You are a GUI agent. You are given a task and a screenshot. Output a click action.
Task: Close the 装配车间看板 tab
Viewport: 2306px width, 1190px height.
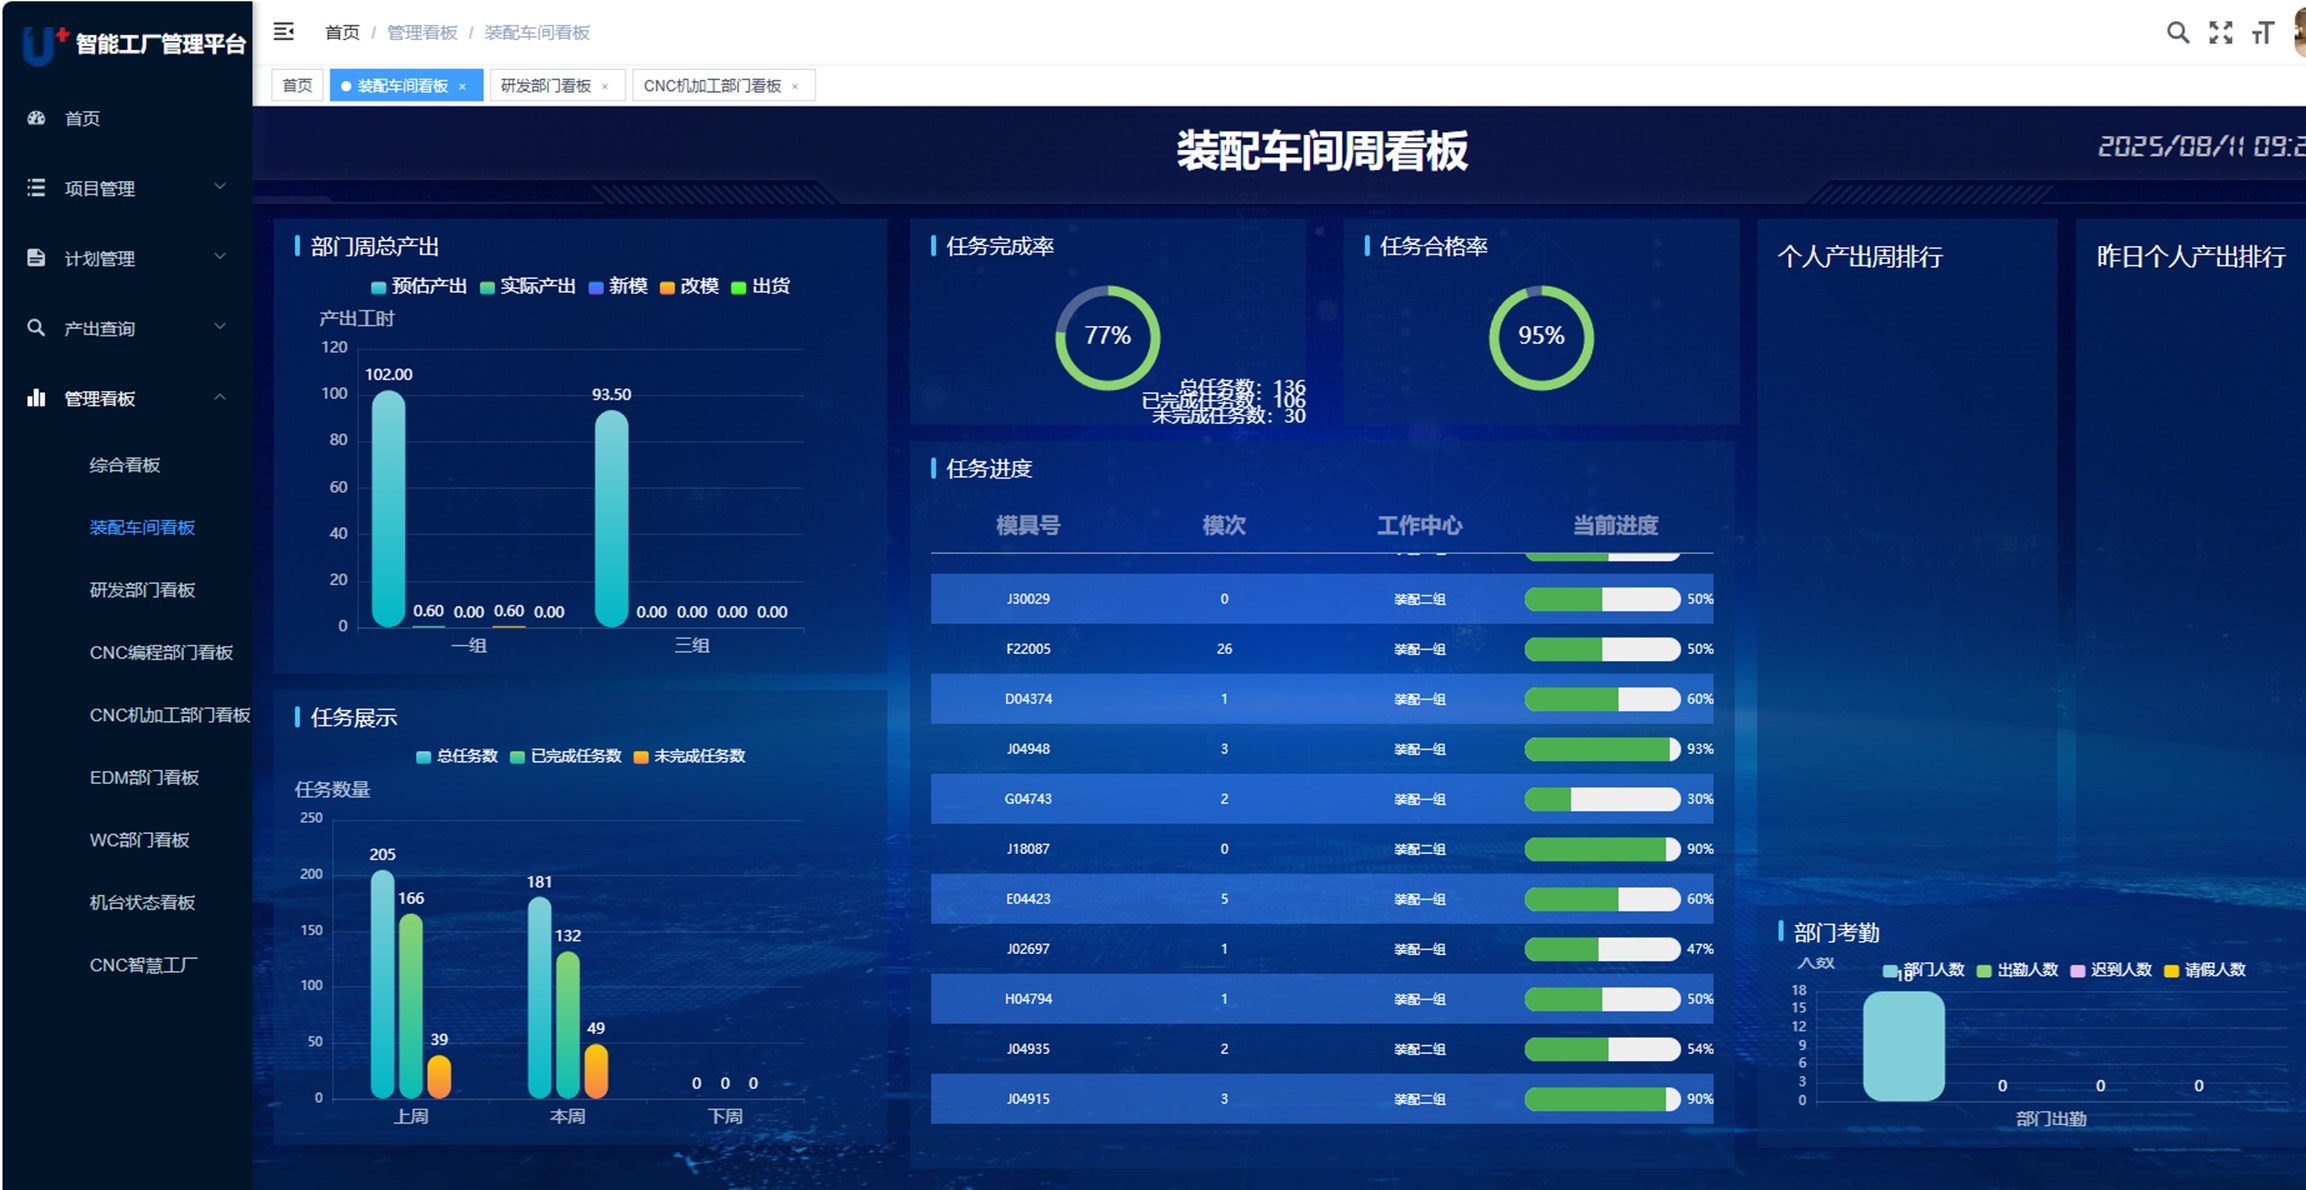pos(463,87)
